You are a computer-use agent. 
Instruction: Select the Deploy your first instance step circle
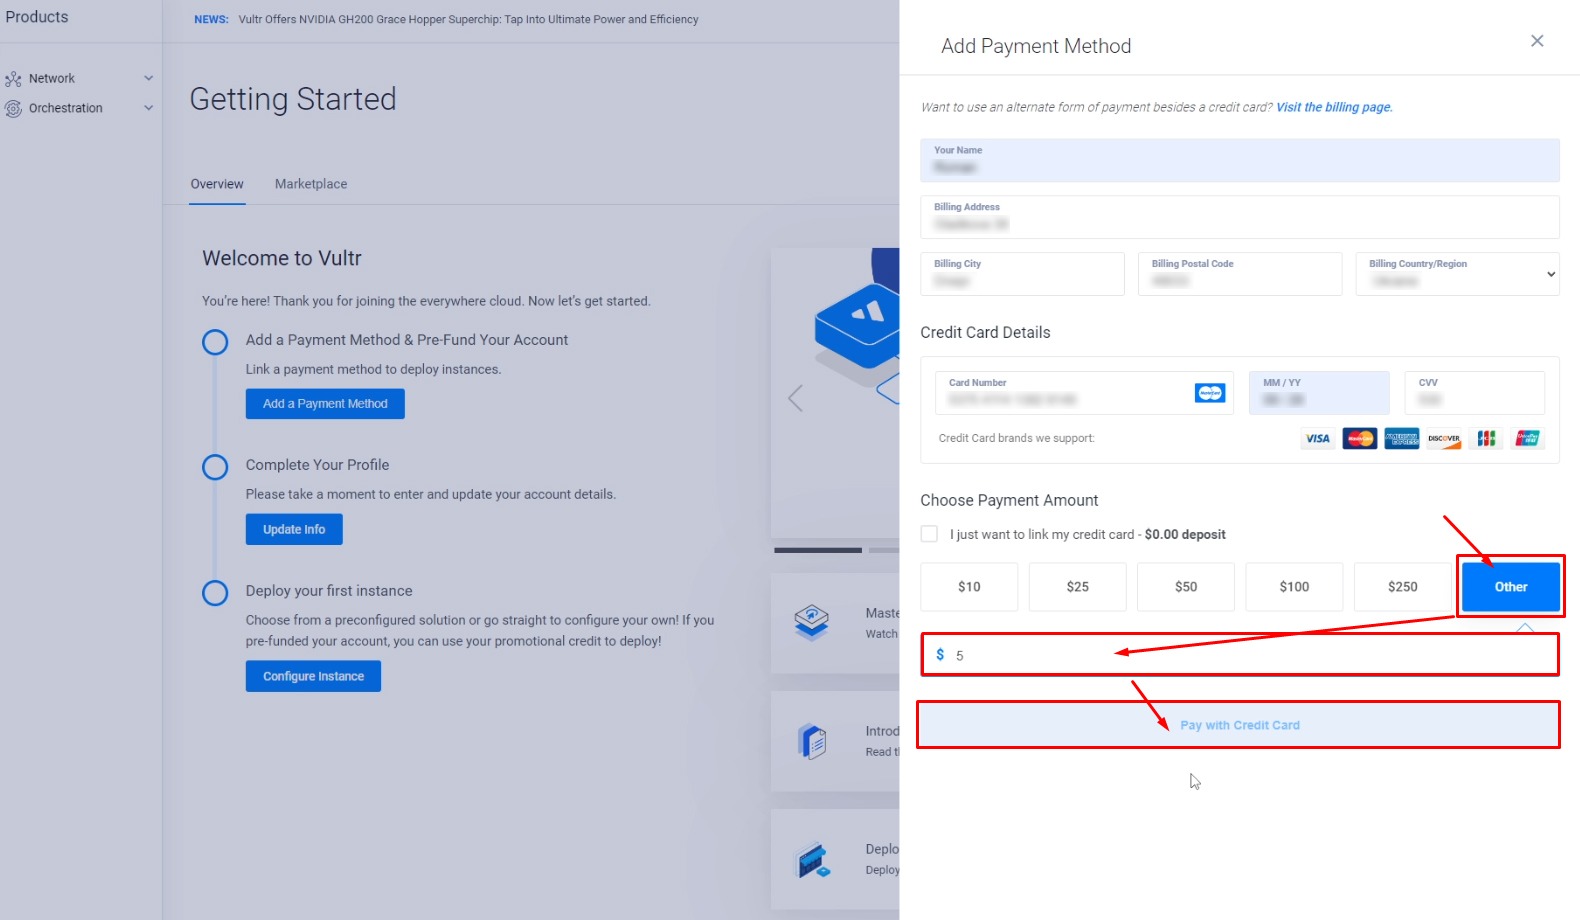point(215,593)
